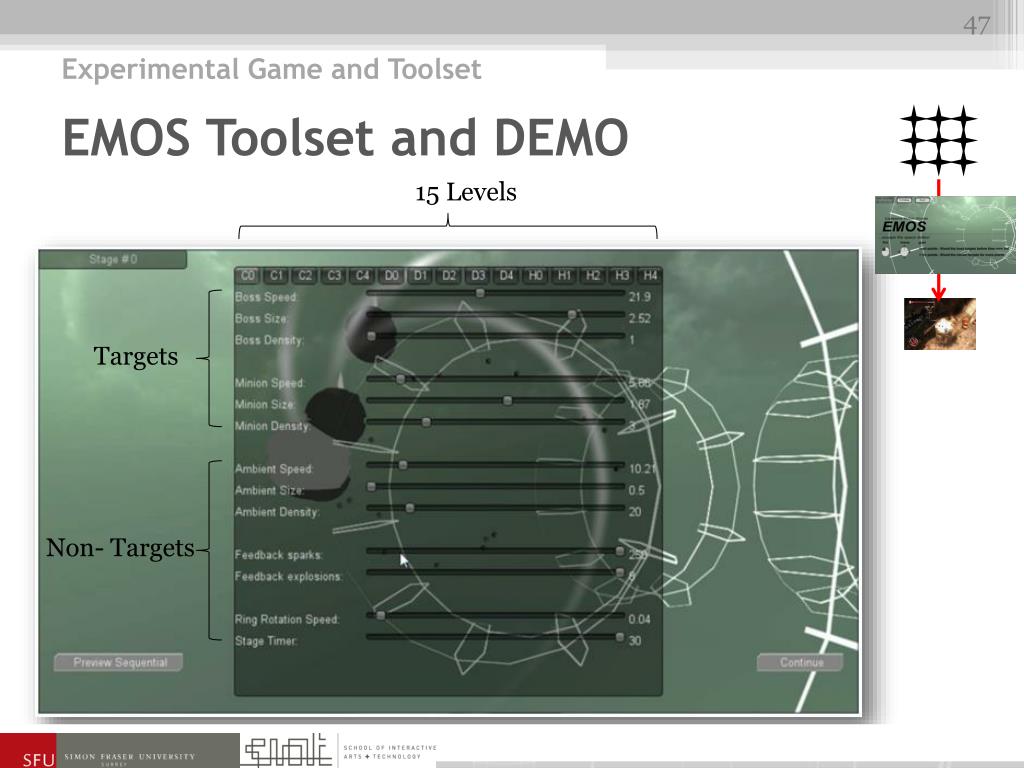Click the '15 Levels' caption
This screenshot has height=768, width=1024.
coord(466,193)
